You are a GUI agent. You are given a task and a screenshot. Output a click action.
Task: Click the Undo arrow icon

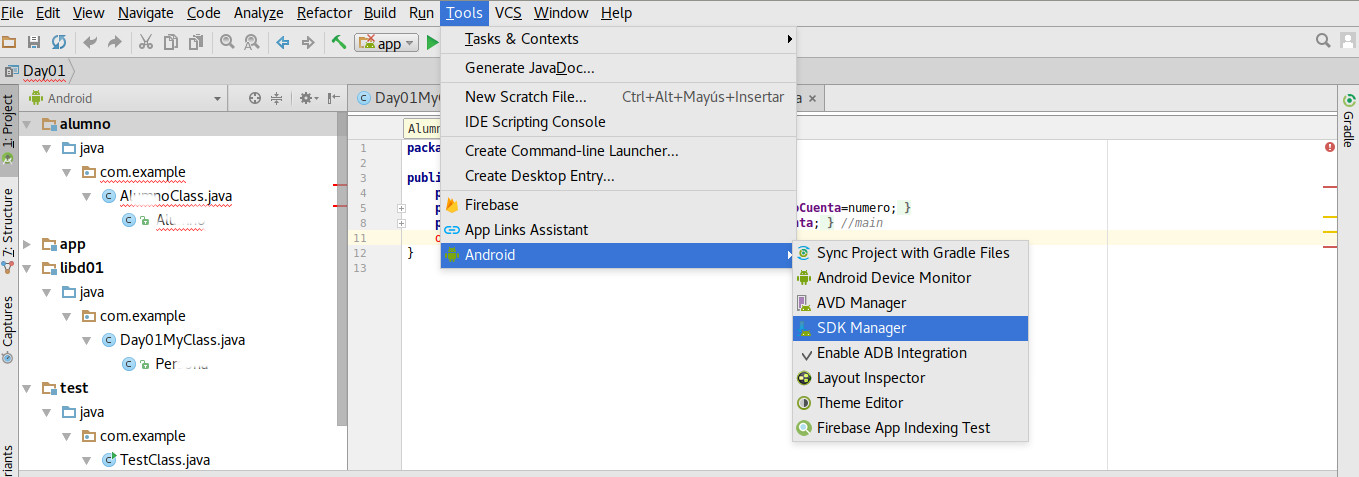(x=90, y=42)
